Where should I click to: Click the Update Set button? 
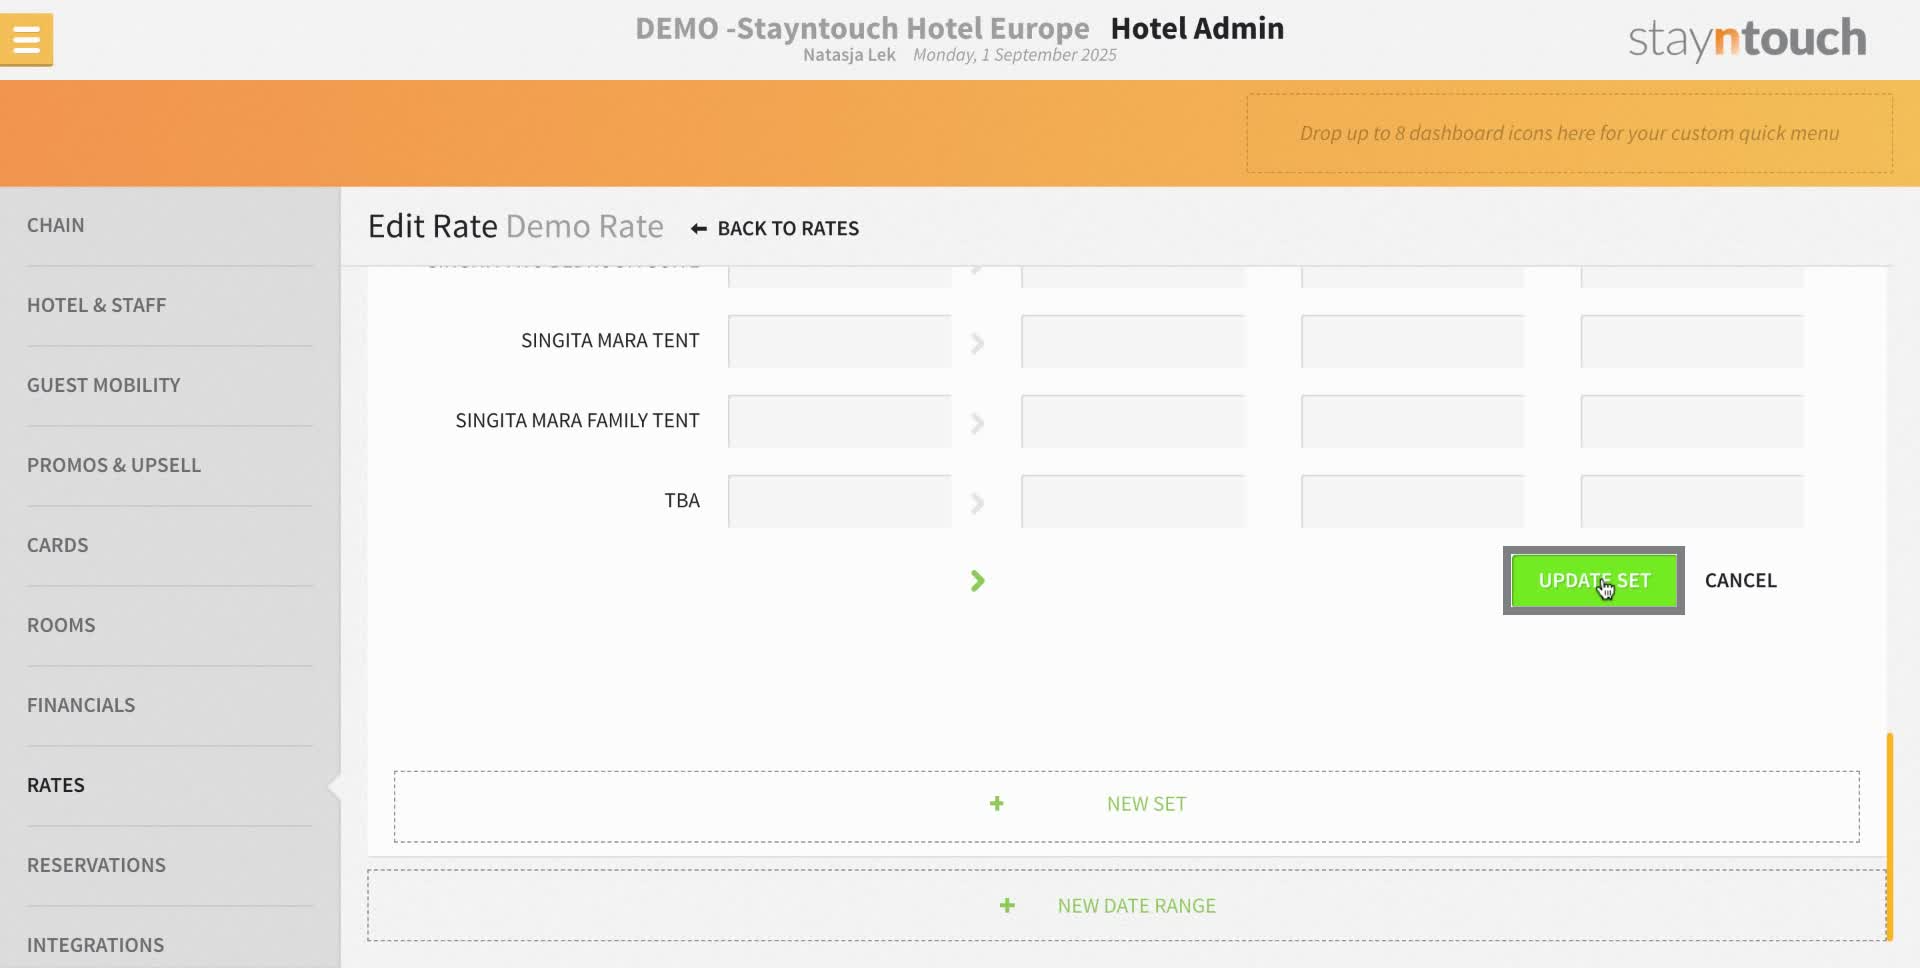pos(1594,581)
